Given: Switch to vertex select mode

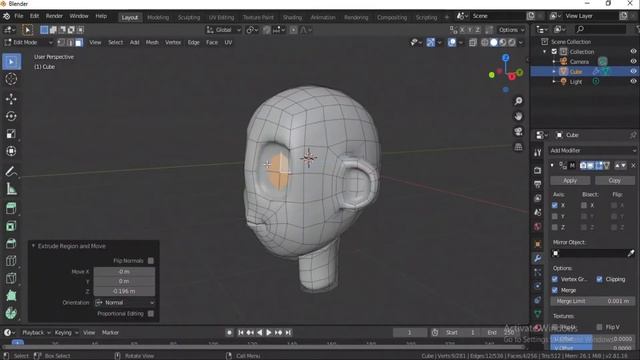Looking at the screenshot, I should click(x=61, y=42).
